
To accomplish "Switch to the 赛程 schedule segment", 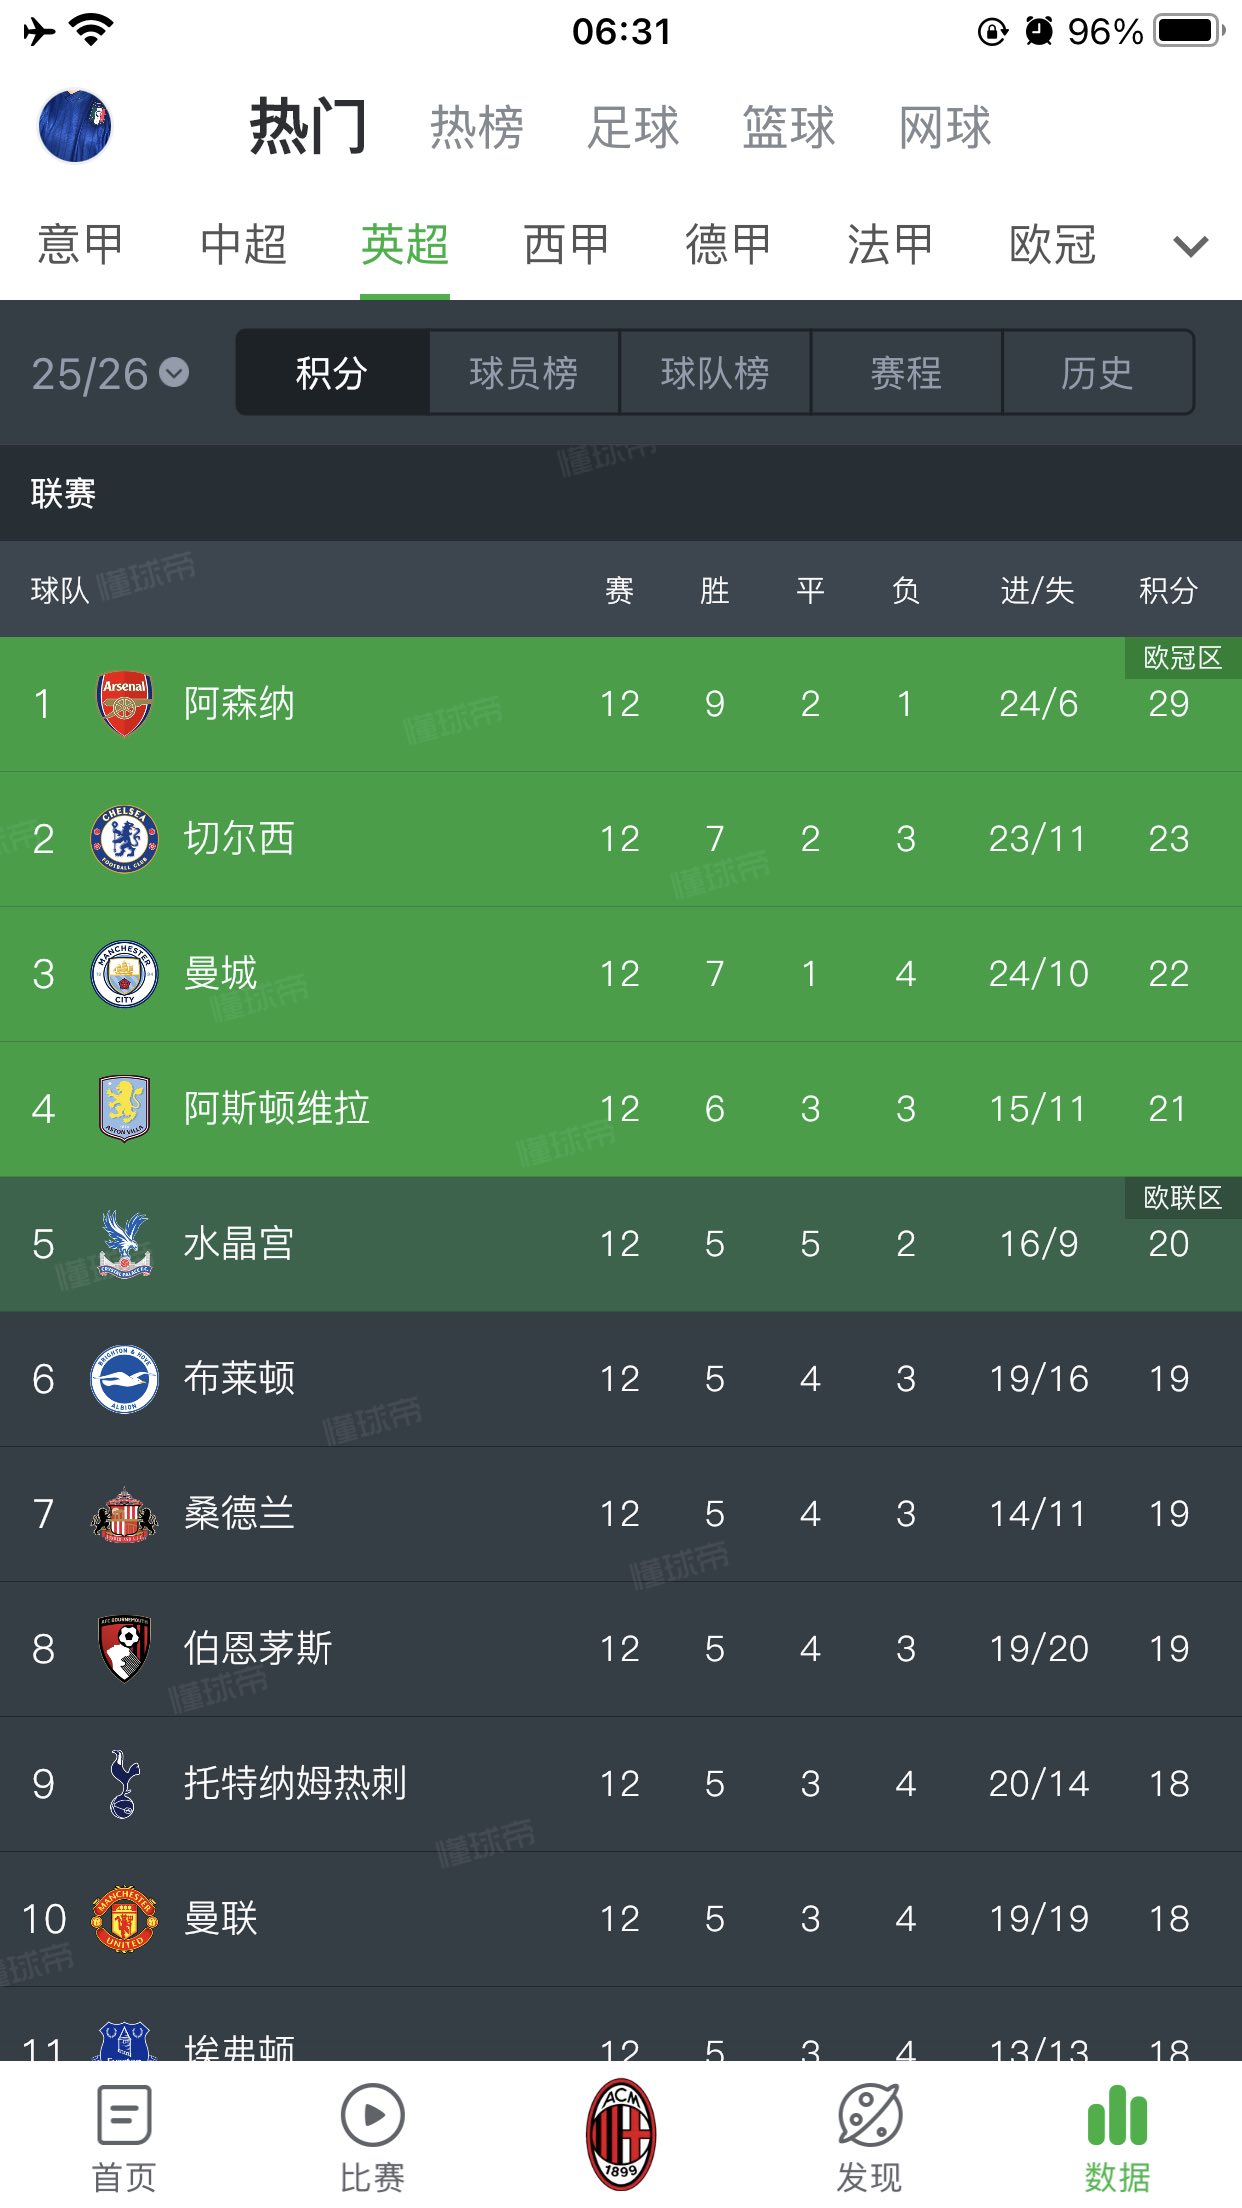I will (906, 374).
